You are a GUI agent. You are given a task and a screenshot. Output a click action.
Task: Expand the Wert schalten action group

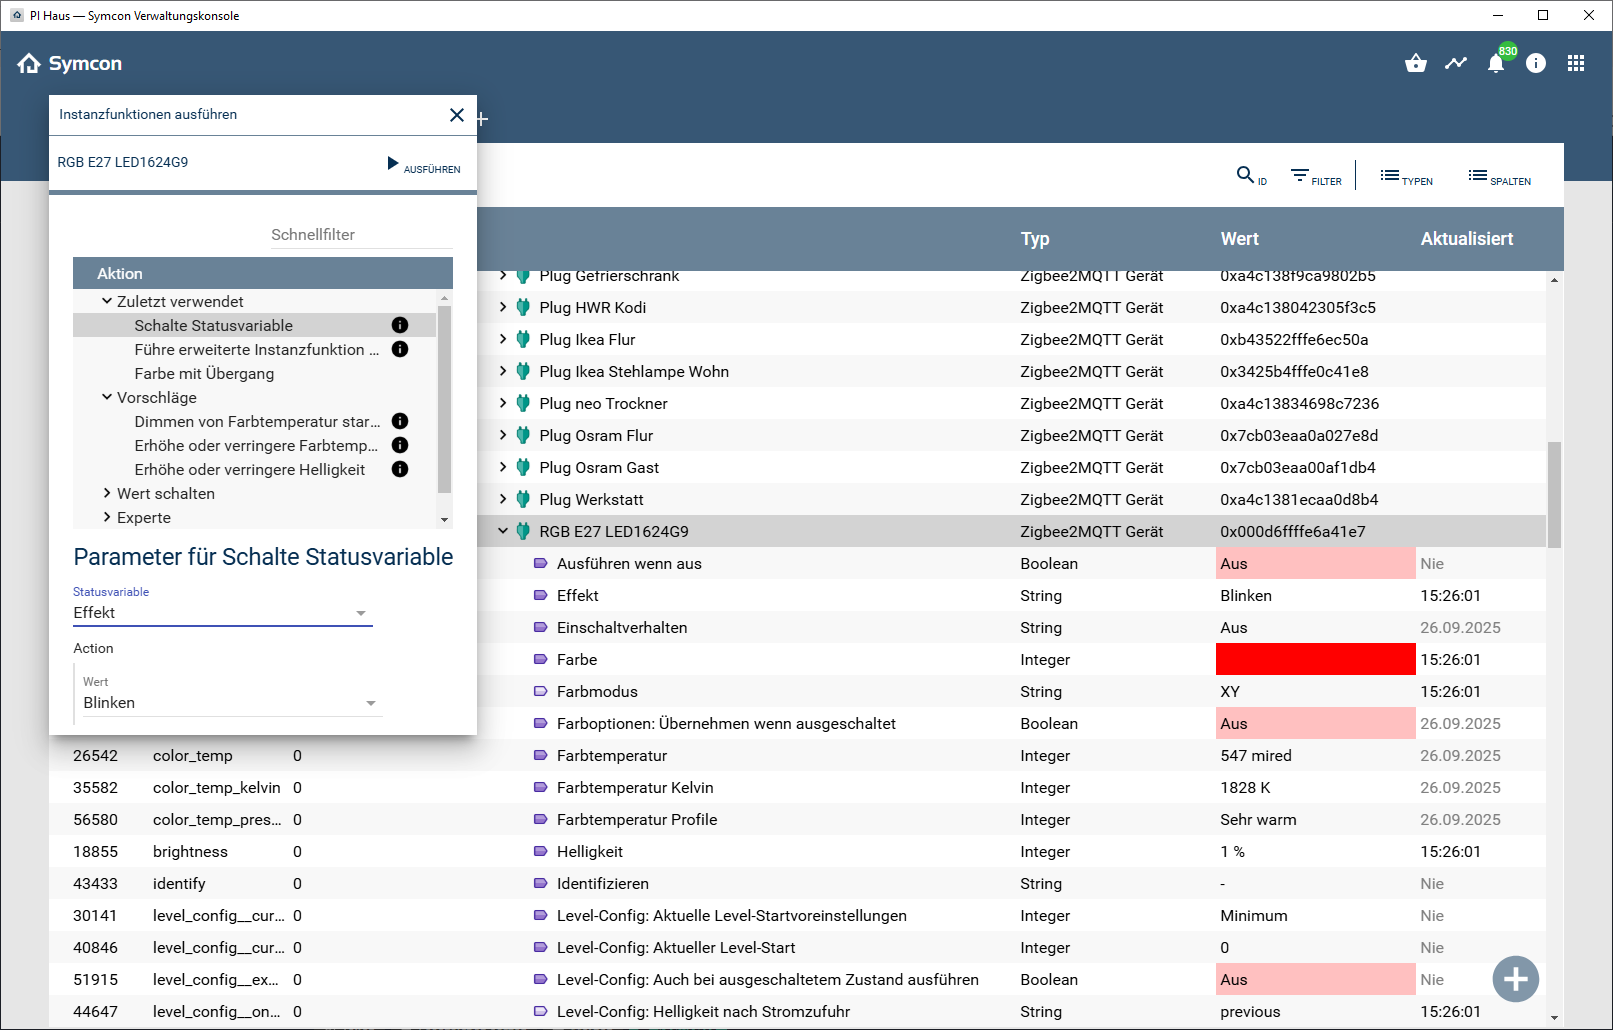[107, 493]
